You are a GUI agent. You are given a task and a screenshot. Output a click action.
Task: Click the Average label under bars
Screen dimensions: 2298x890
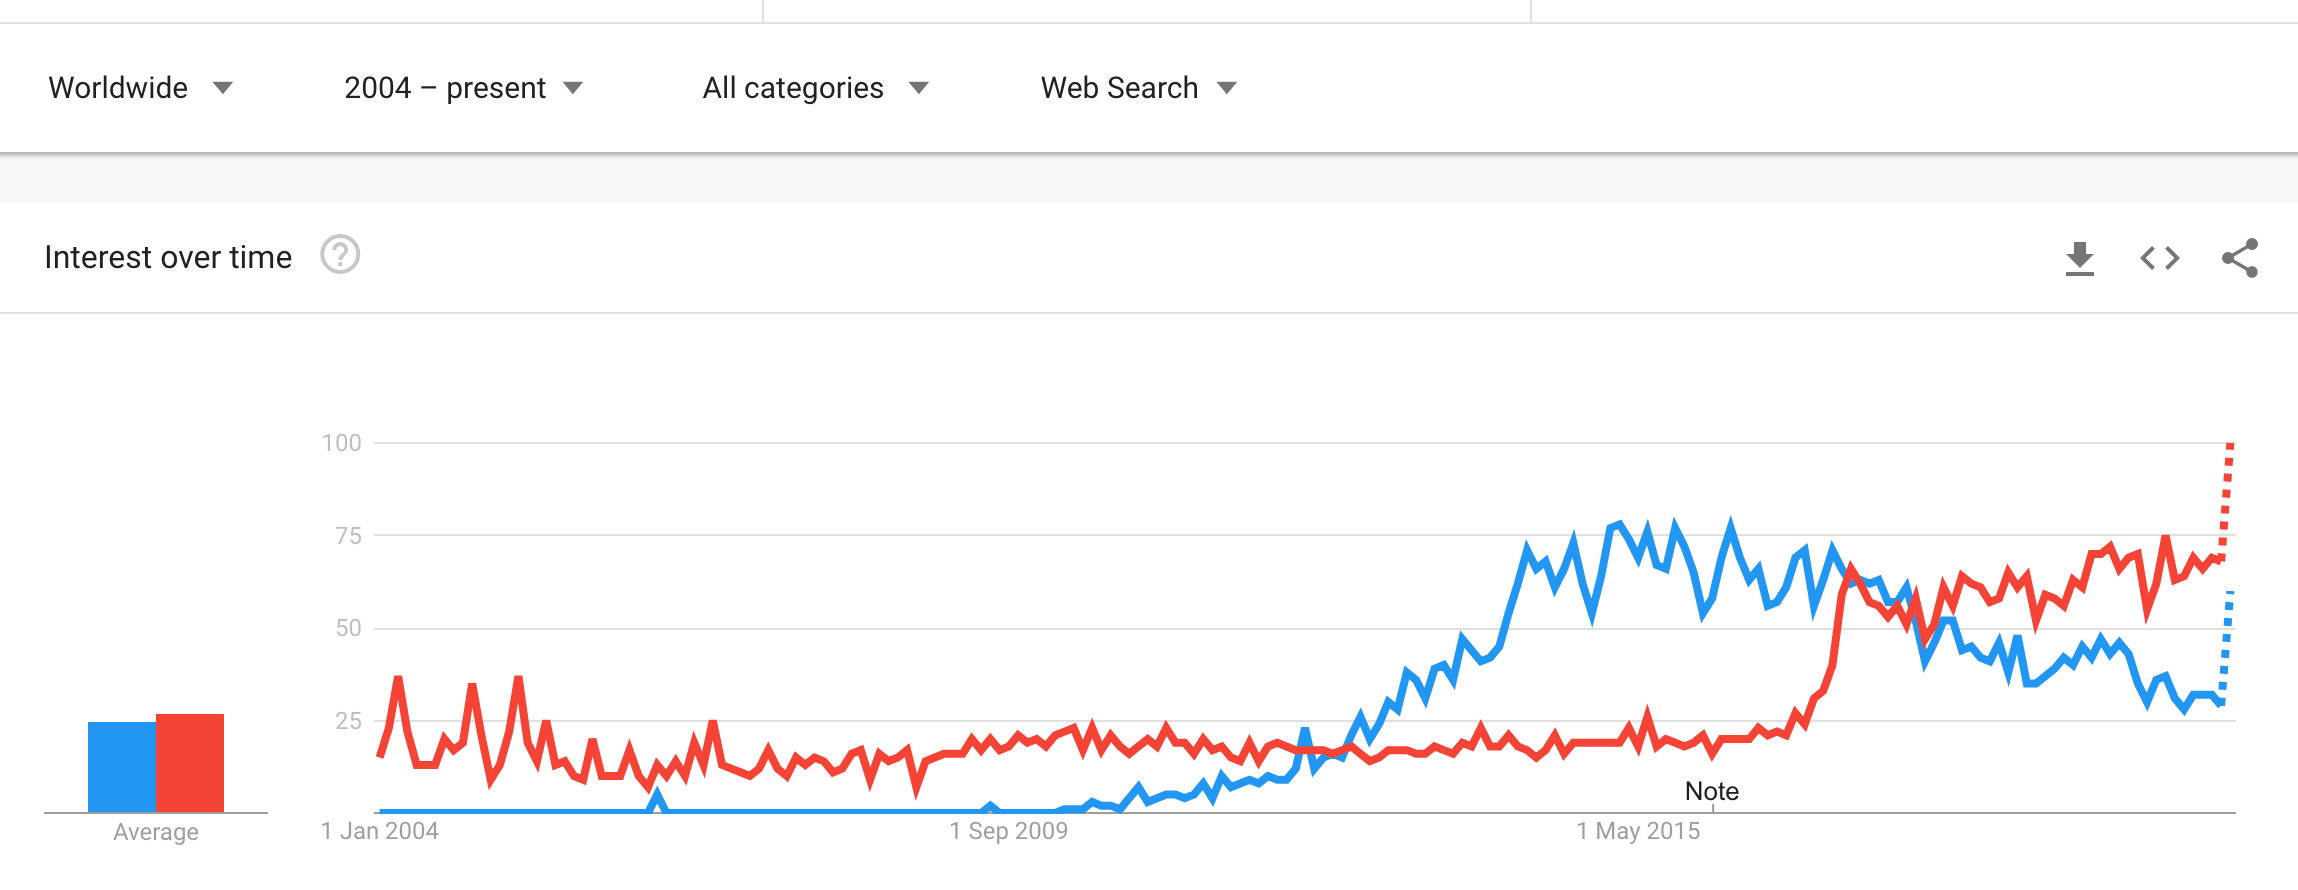(x=156, y=832)
